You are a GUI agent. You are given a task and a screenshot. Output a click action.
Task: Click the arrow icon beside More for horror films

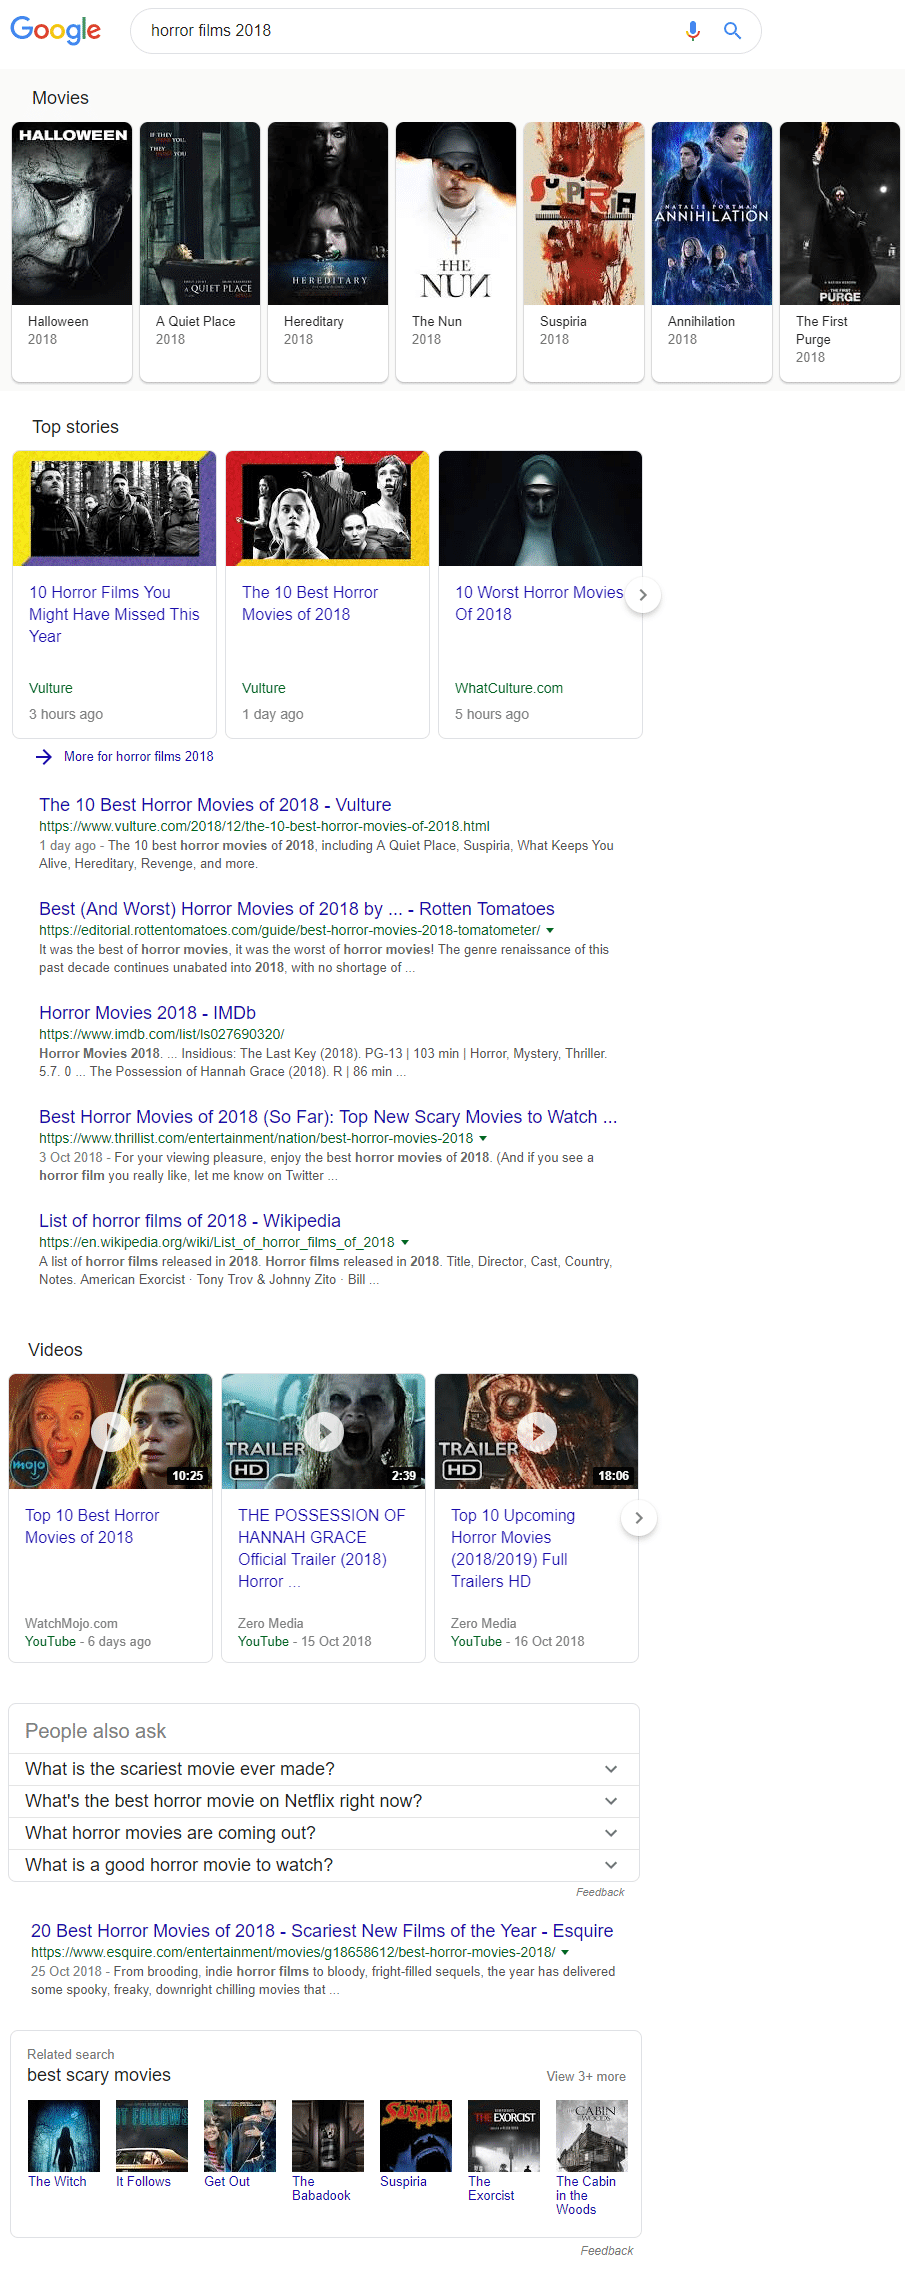click(x=44, y=757)
